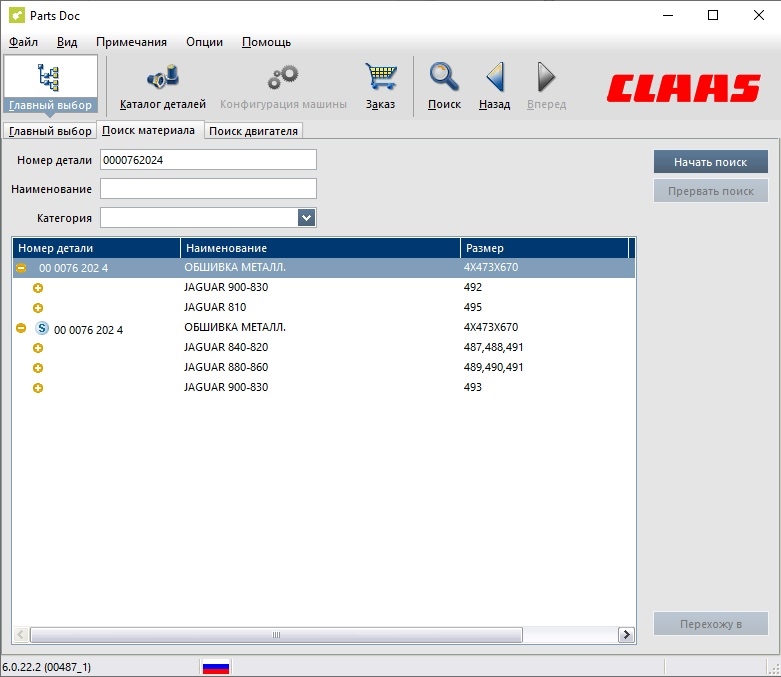Switch to the Главный выбор tab
781x677 pixels.
[50, 131]
